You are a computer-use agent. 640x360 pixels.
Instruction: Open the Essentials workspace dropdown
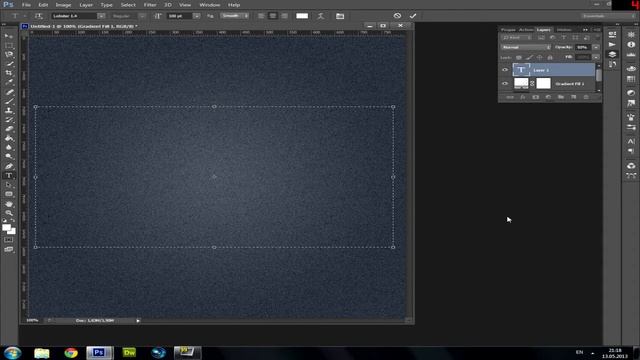[608, 16]
